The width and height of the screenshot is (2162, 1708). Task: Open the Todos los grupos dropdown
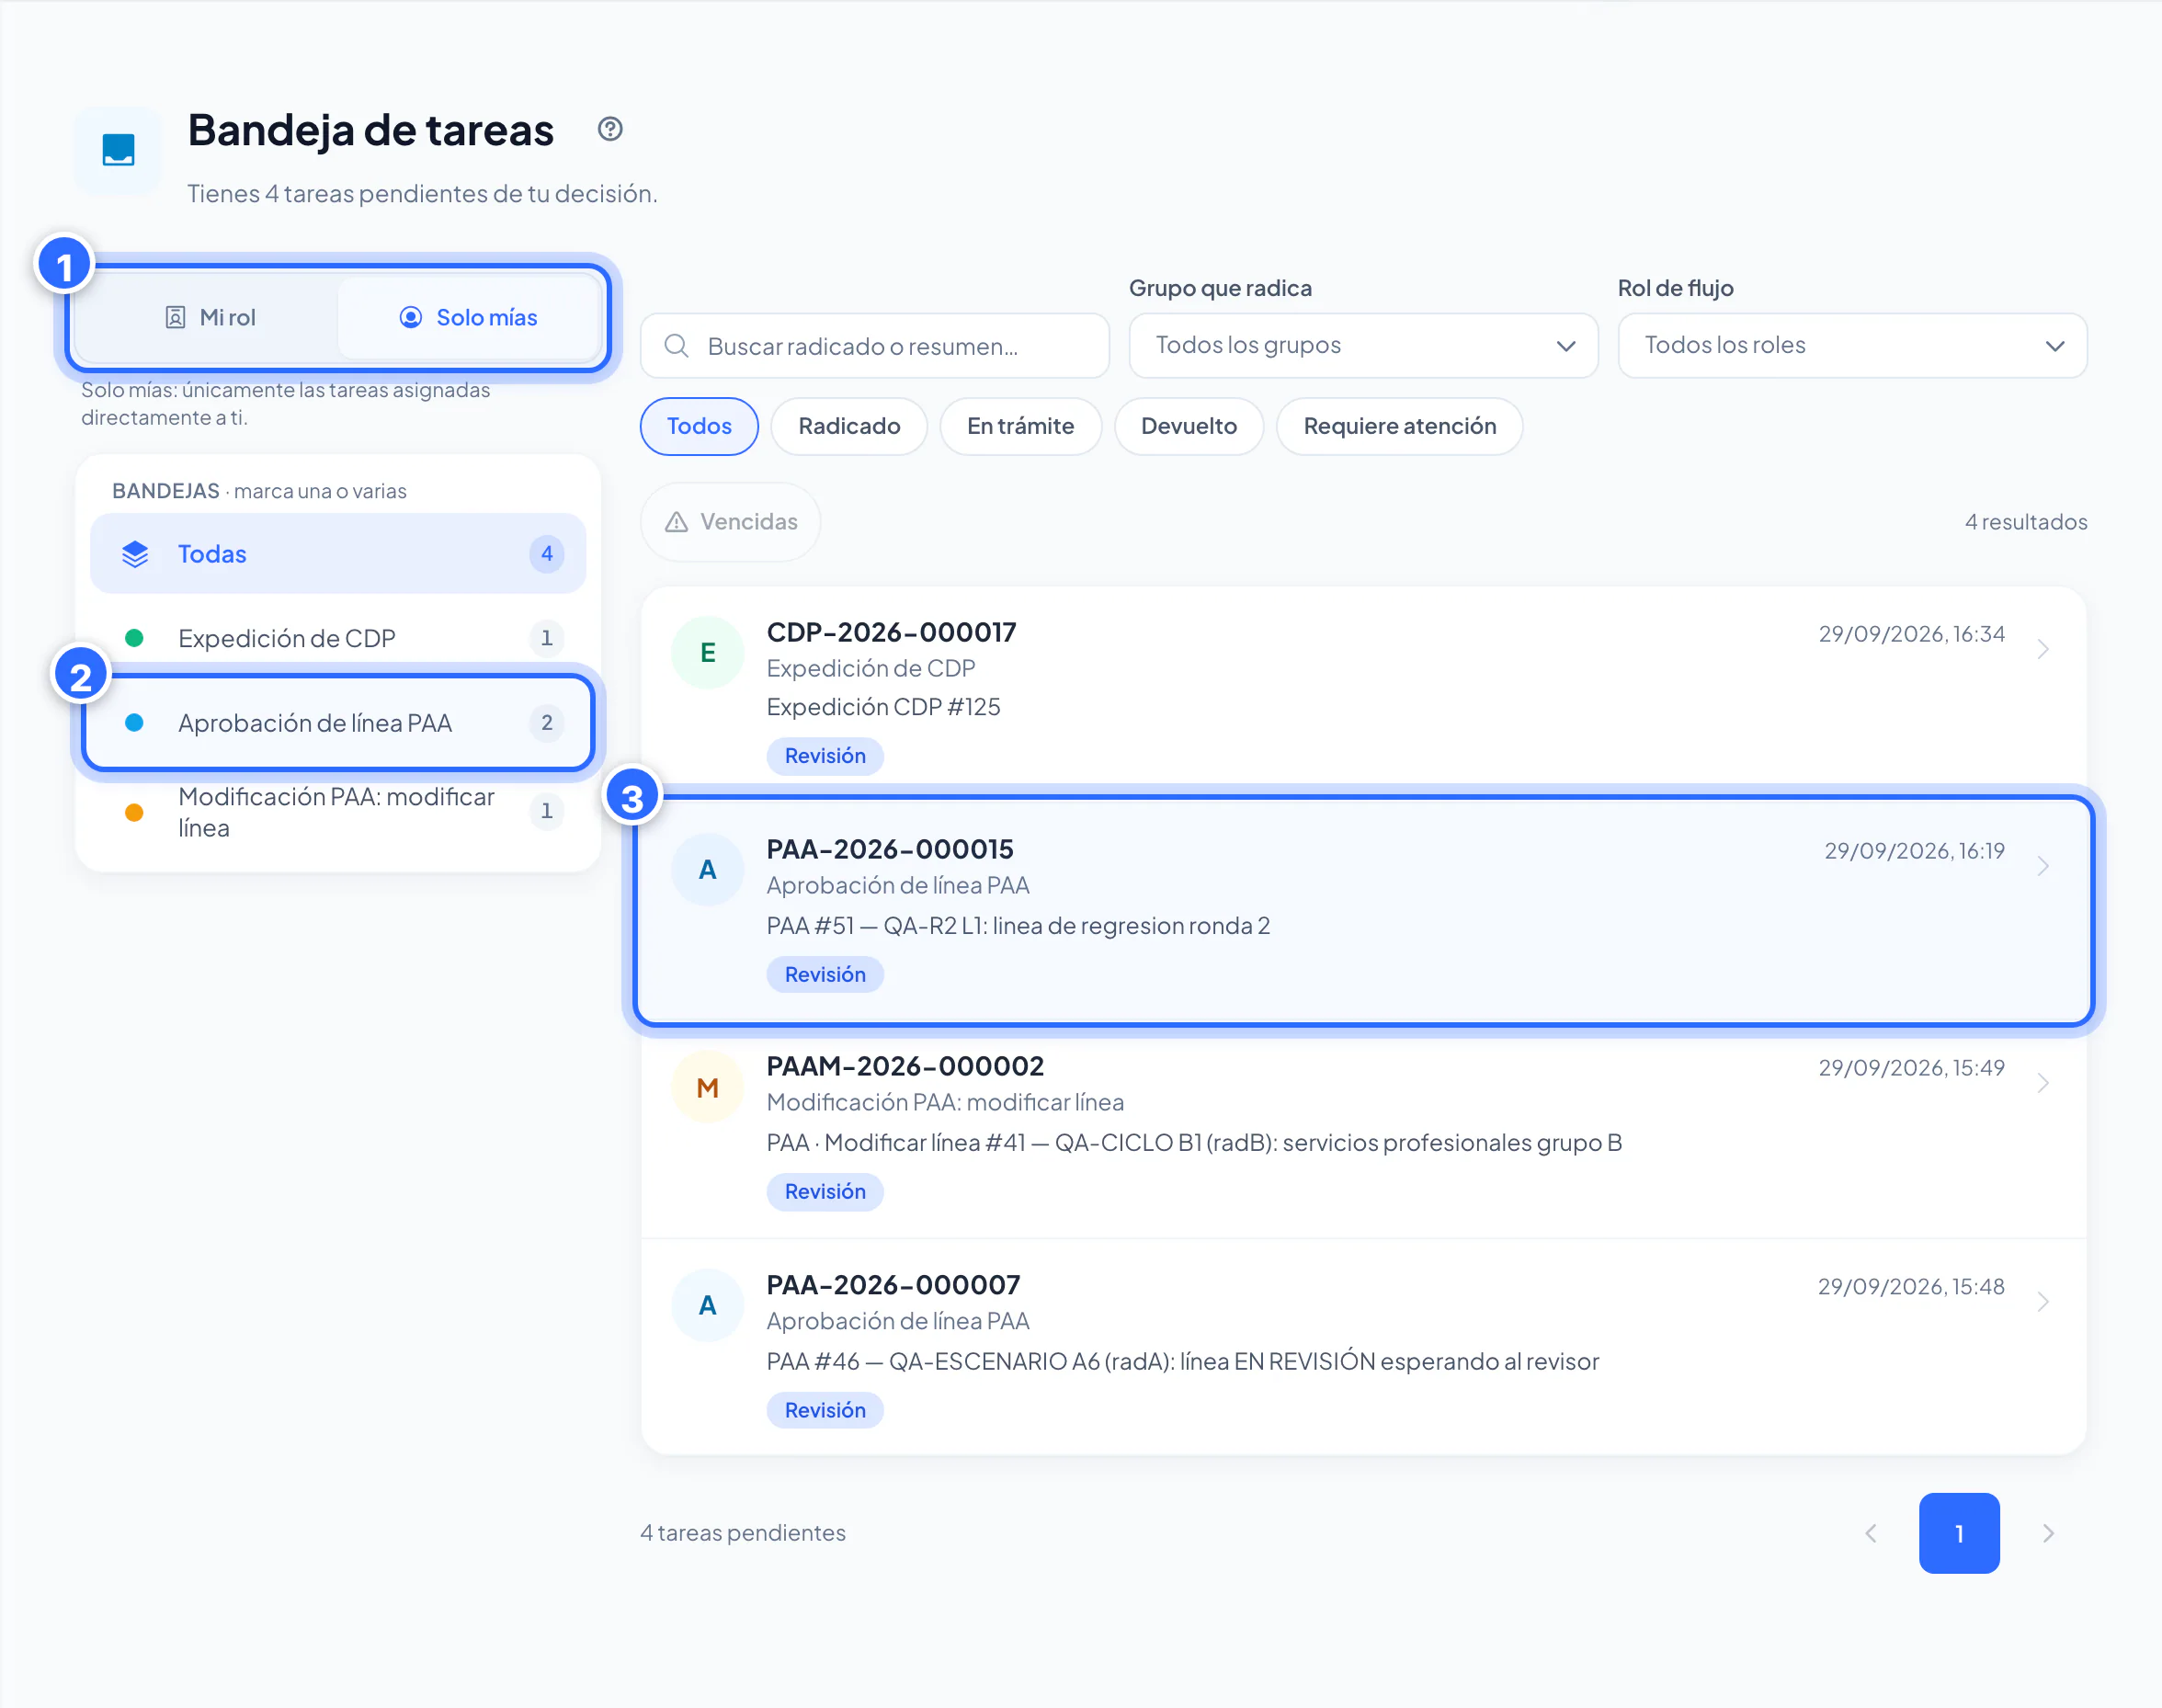[x=1363, y=346]
